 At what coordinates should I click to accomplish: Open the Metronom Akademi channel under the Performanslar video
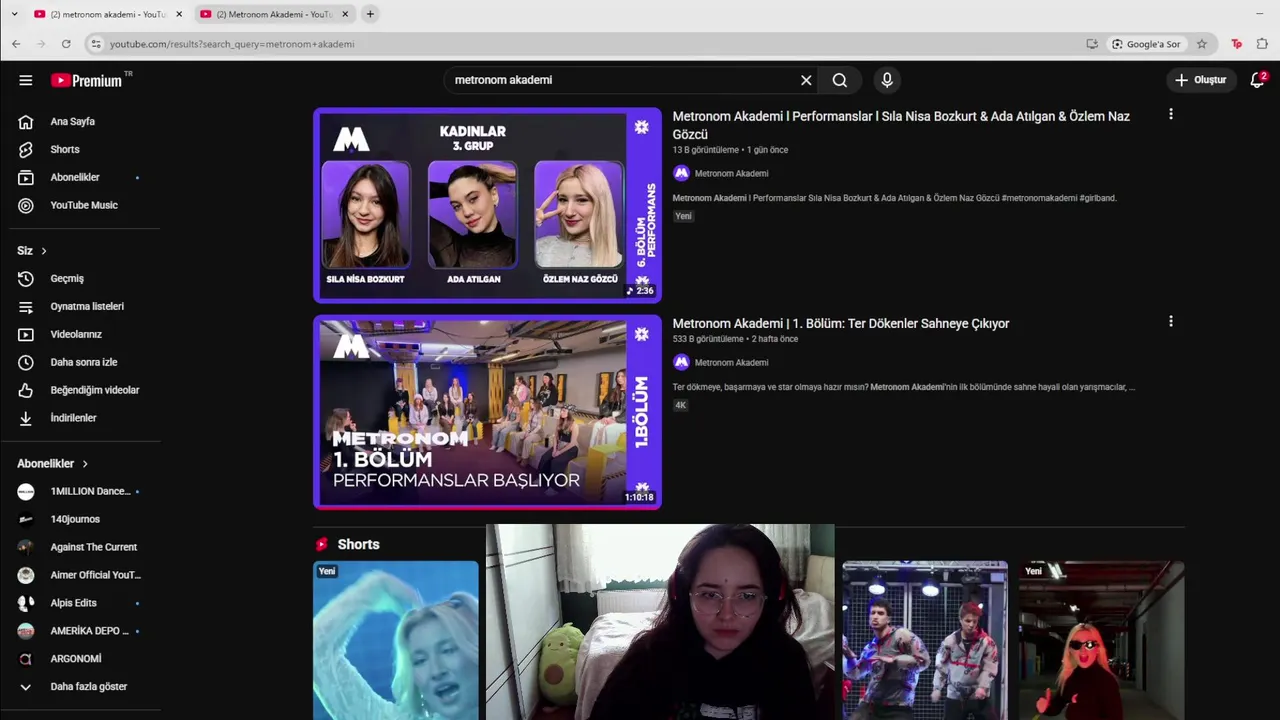pyautogui.click(x=731, y=173)
